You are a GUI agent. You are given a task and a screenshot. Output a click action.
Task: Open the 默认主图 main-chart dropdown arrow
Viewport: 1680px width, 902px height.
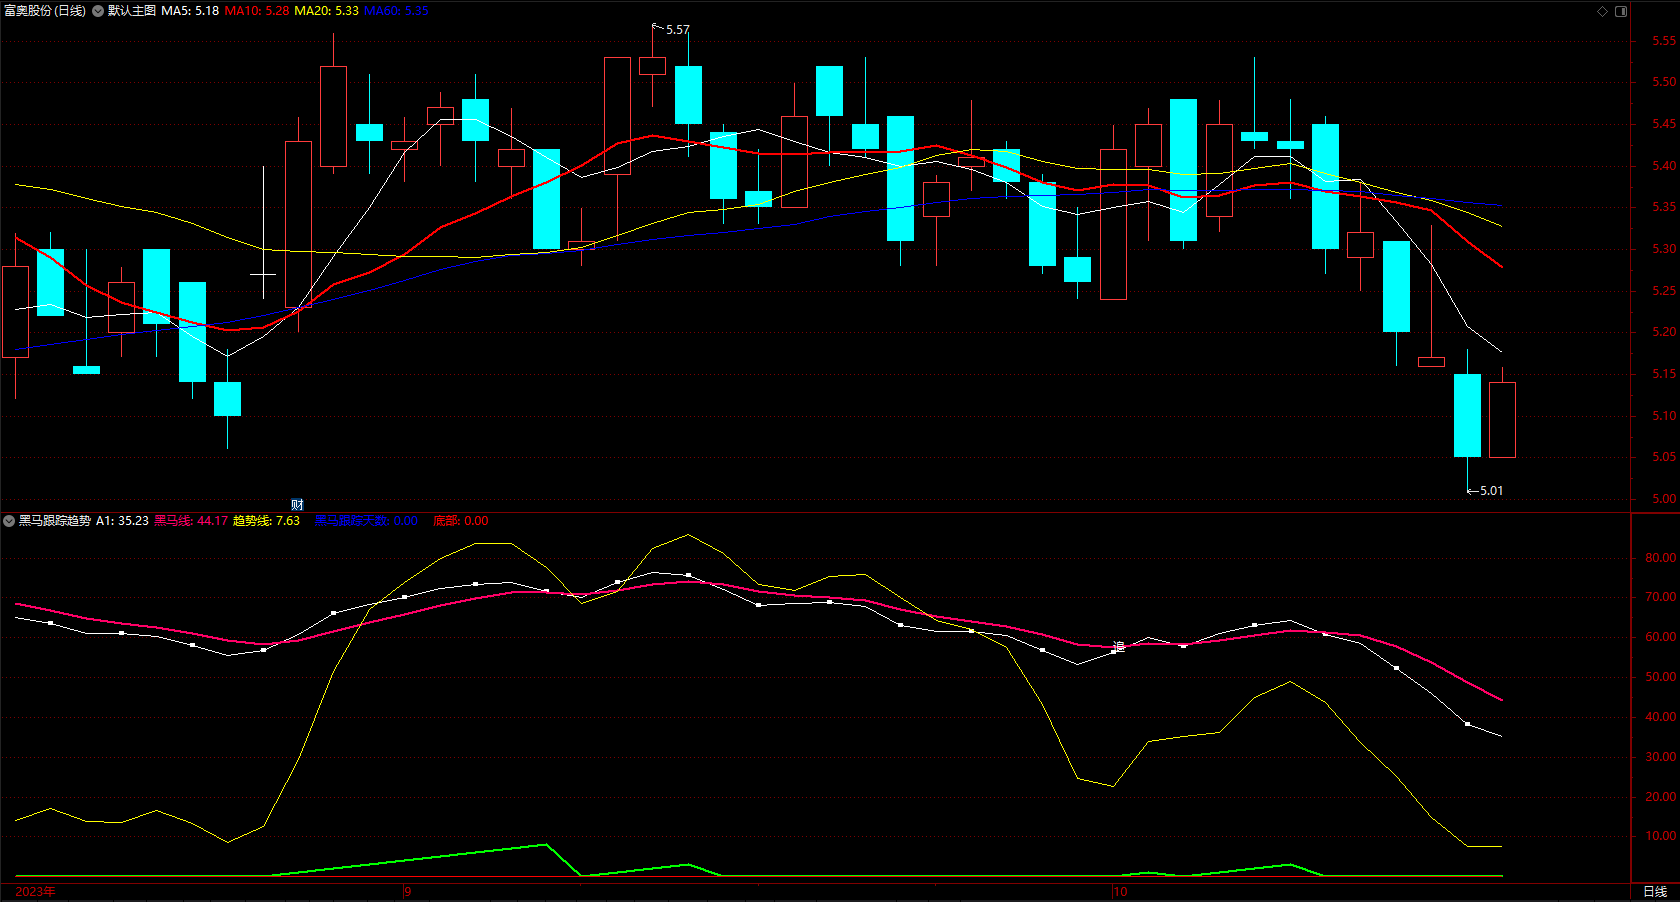point(98,11)
